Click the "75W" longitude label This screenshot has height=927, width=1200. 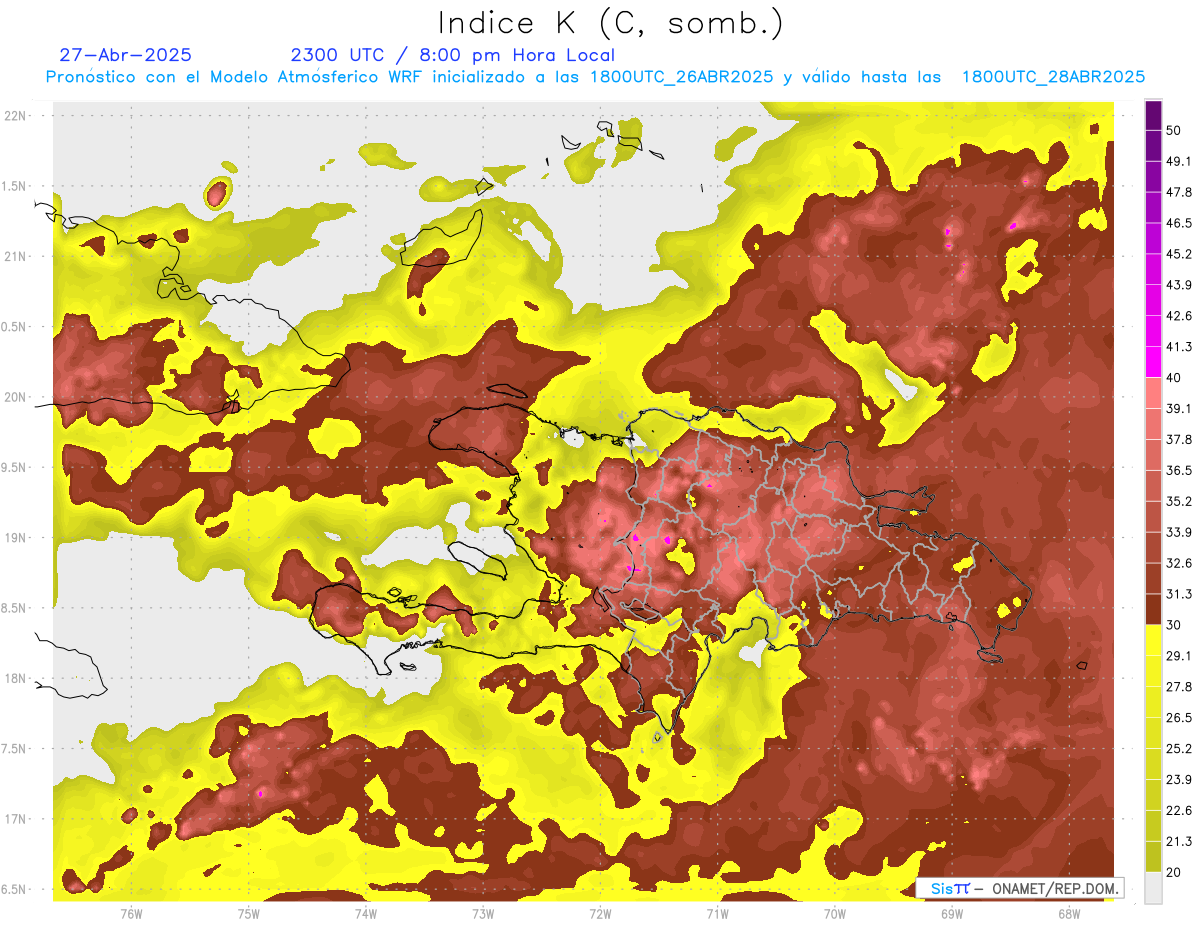(x=248, y=913)
